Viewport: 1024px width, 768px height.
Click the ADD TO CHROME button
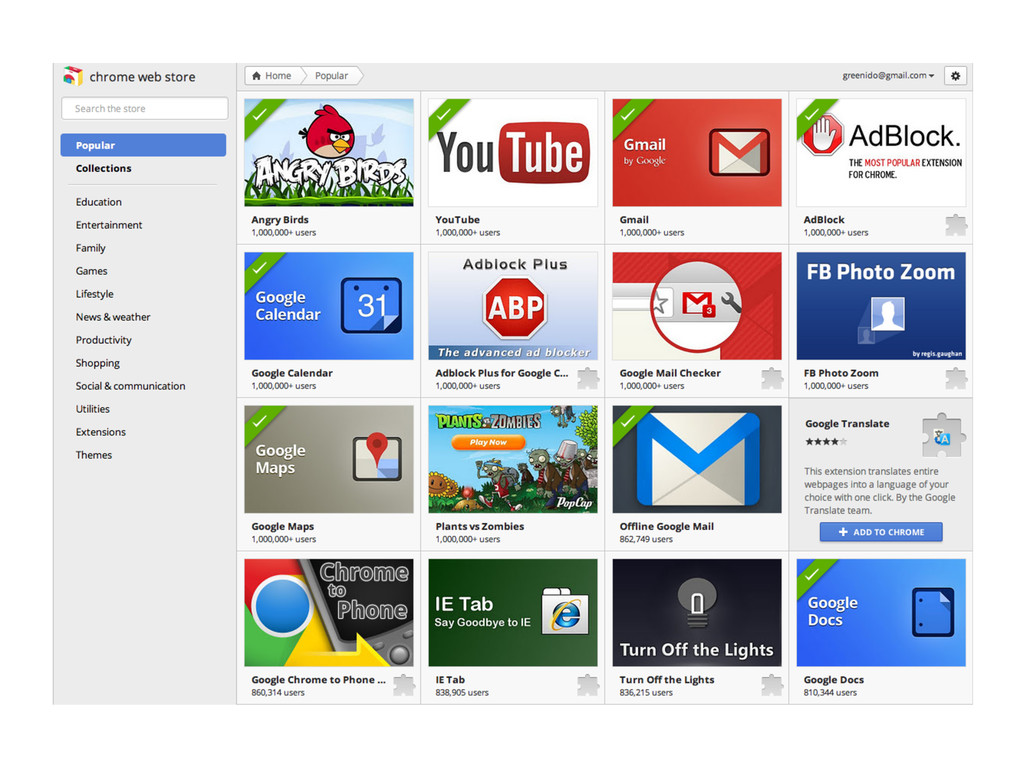[881, 532]
